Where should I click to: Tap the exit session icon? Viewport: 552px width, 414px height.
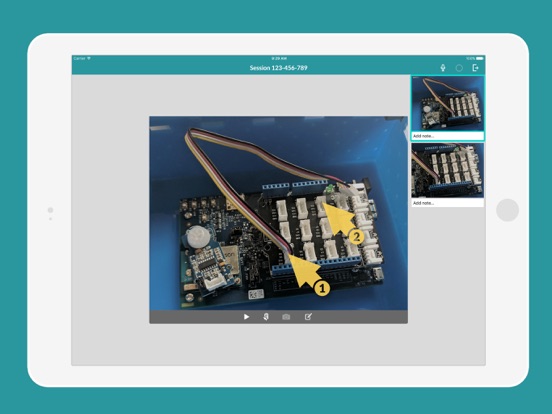click(x=475, y=68)
